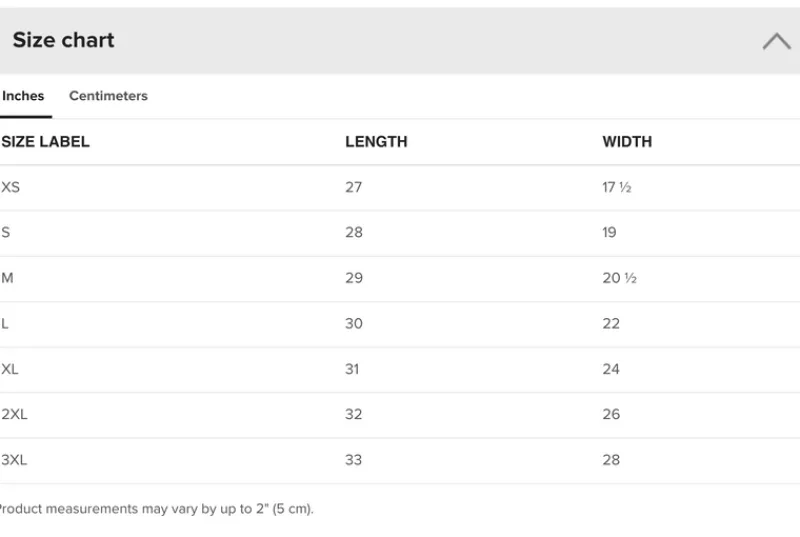
Task: Click the M width value 20 ½
Action: pos(619,278)
